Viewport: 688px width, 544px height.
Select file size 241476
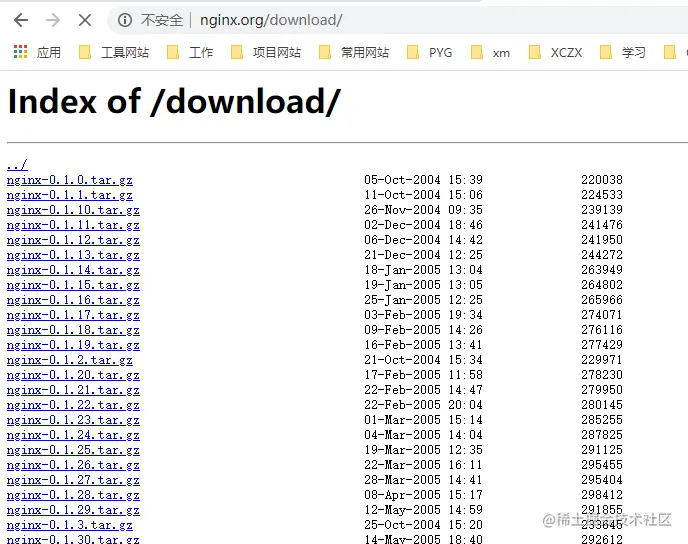coord(602,225)
